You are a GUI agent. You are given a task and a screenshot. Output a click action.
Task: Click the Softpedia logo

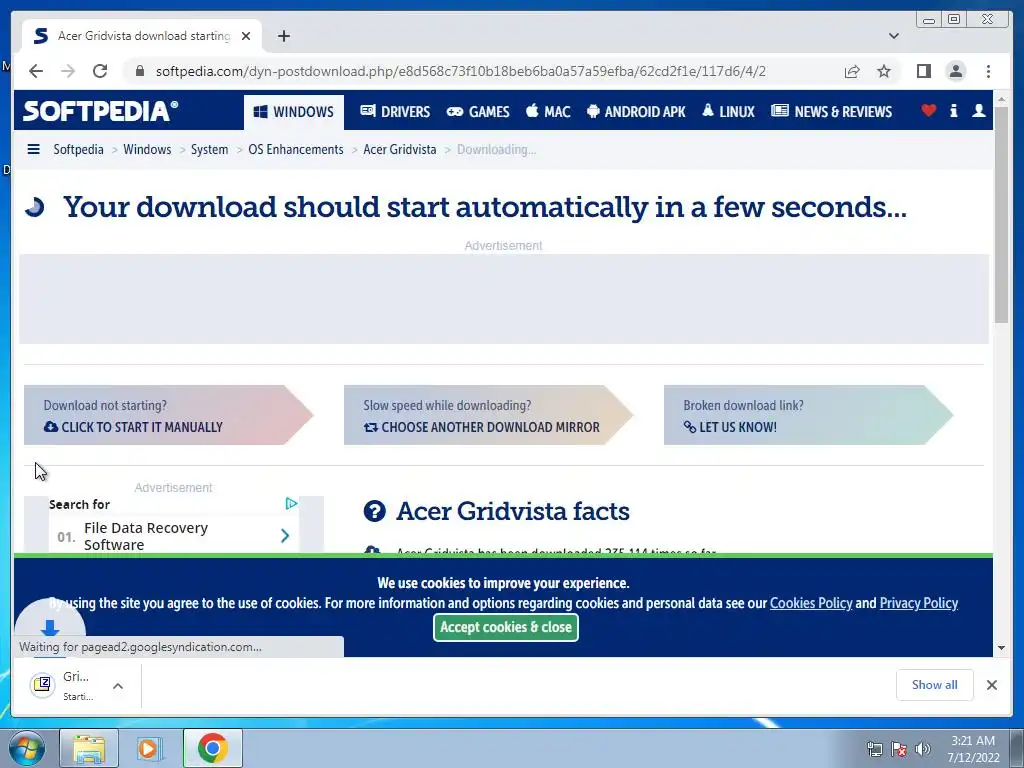tap(100, 111)
